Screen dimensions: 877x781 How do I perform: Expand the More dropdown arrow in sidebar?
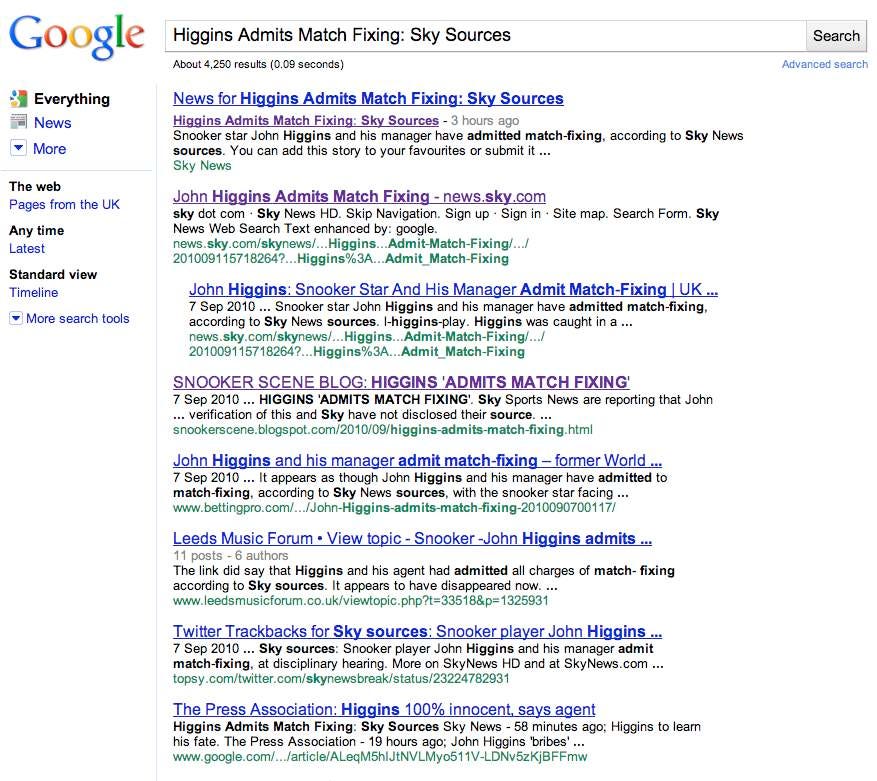(18, 148)
